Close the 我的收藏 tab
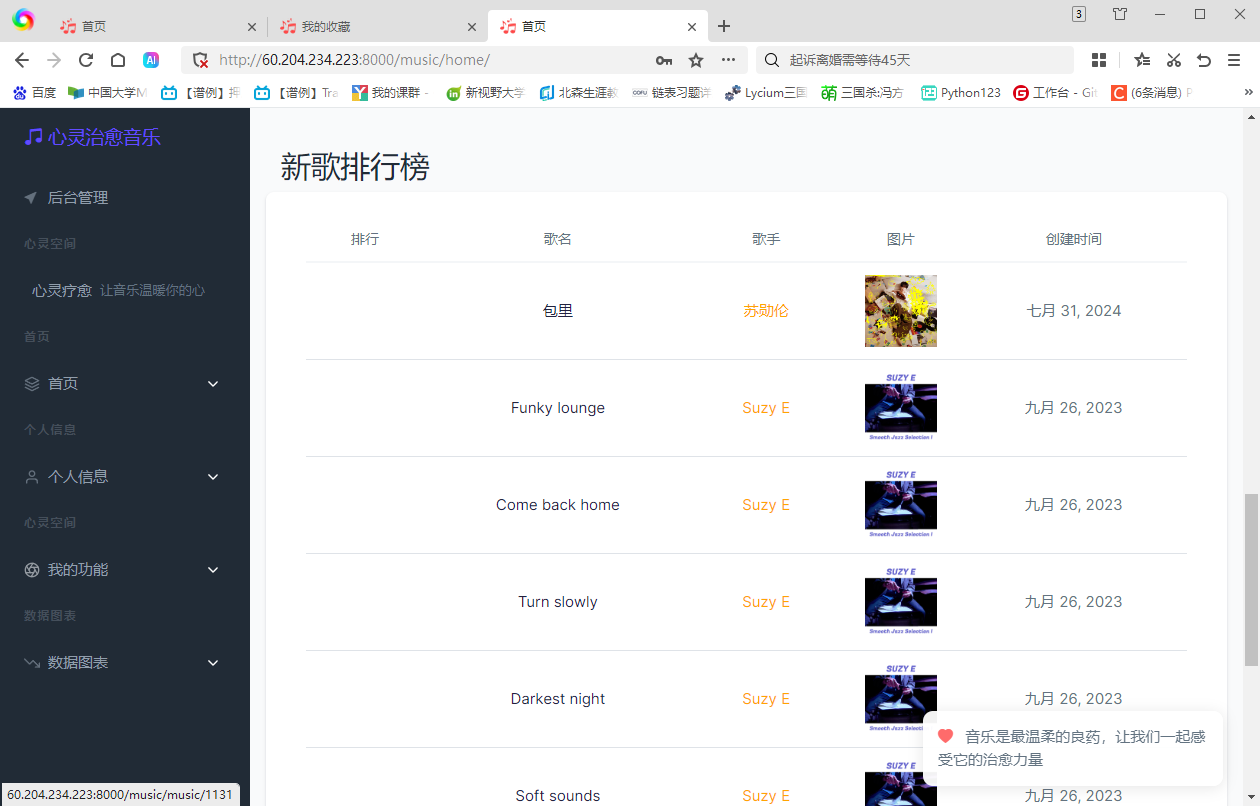The width and height of the screenshot is (1260, 806). click(x=471, y=27)
